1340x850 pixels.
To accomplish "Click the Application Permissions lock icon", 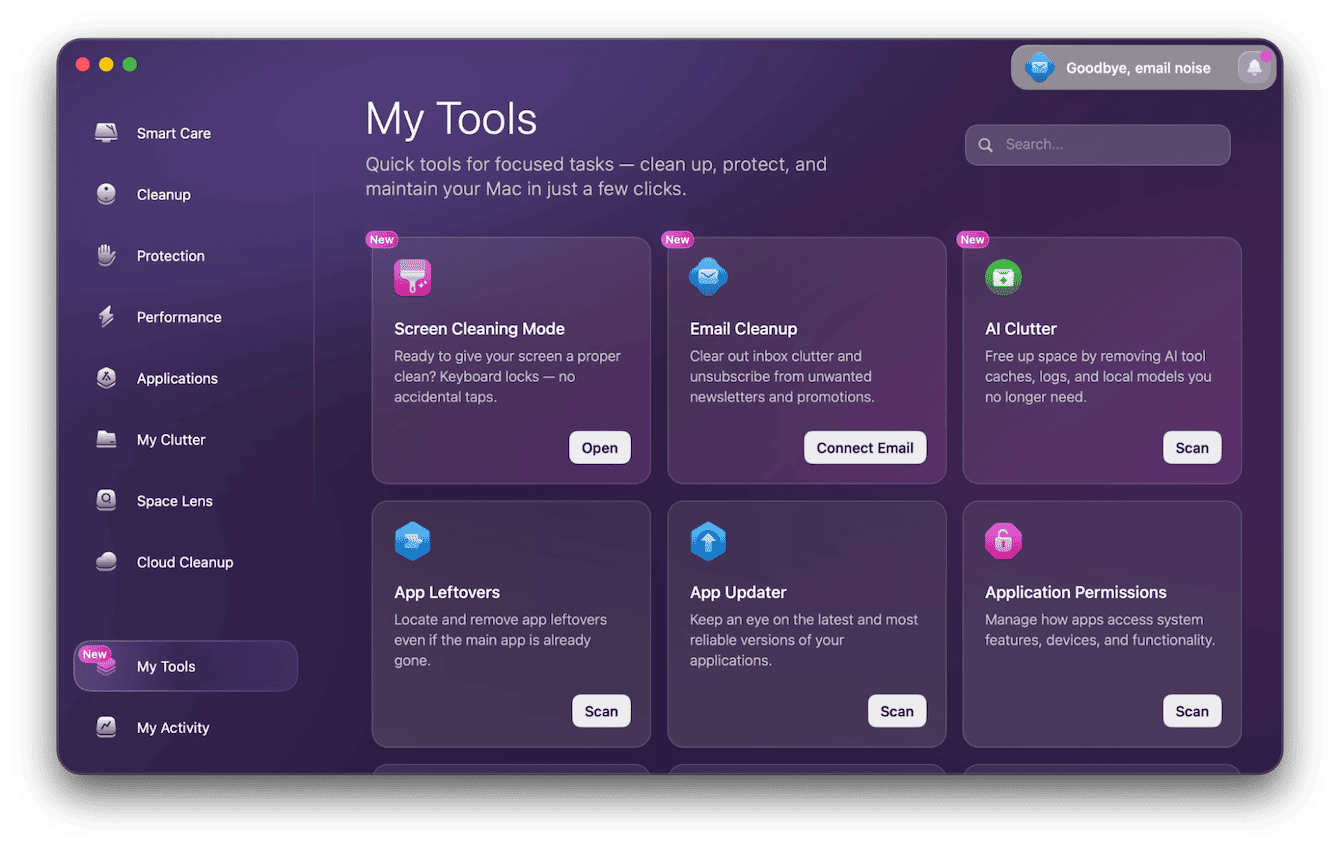I will click(1003, 541).
